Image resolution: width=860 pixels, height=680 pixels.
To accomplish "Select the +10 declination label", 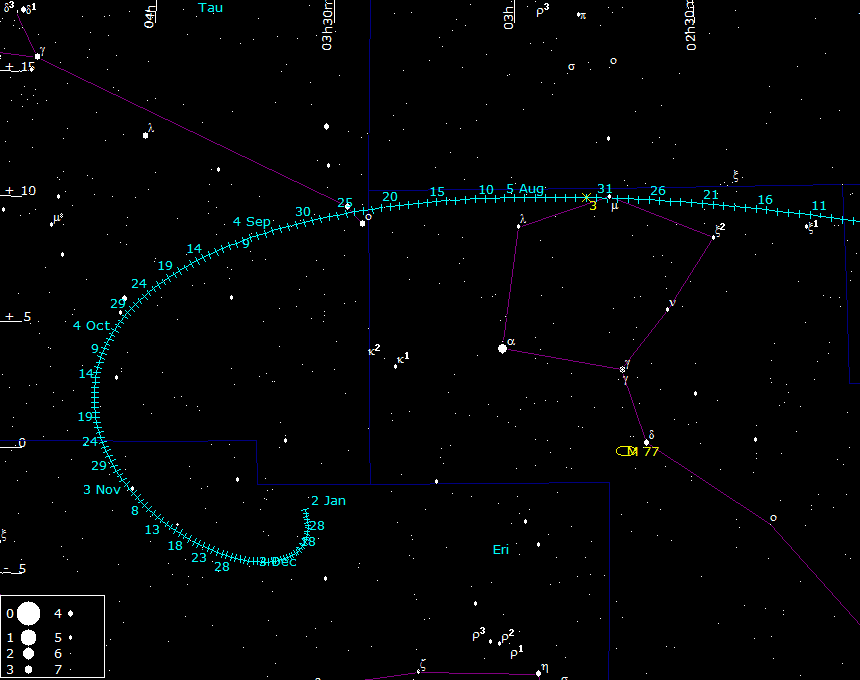I will point(20,191).
